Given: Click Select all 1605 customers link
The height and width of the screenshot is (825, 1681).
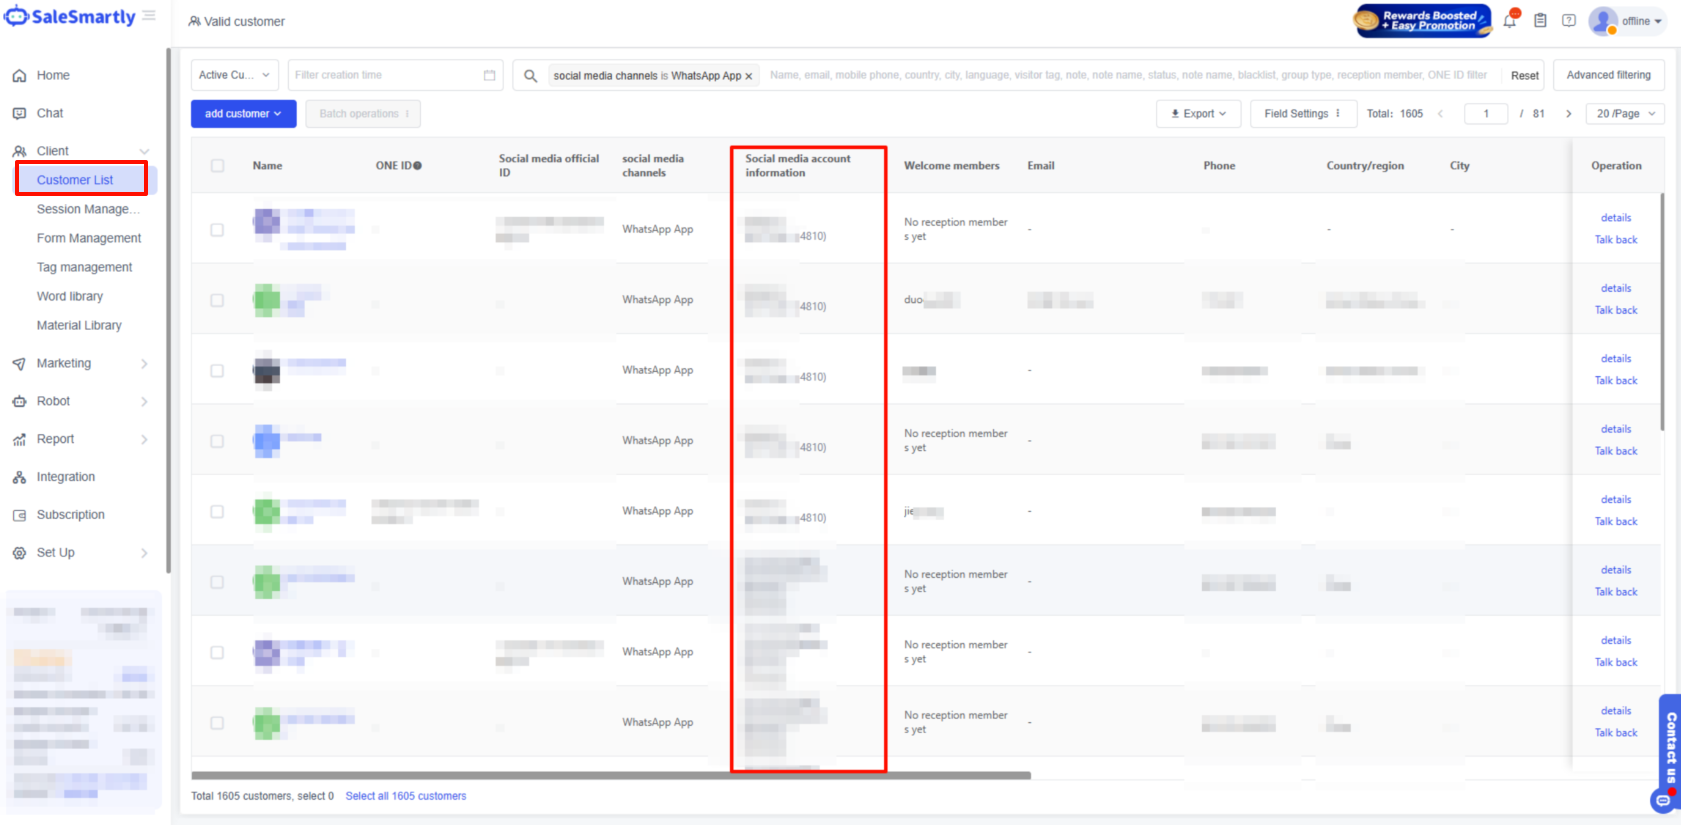Looking at the screenshot, I should click(406, 796).
